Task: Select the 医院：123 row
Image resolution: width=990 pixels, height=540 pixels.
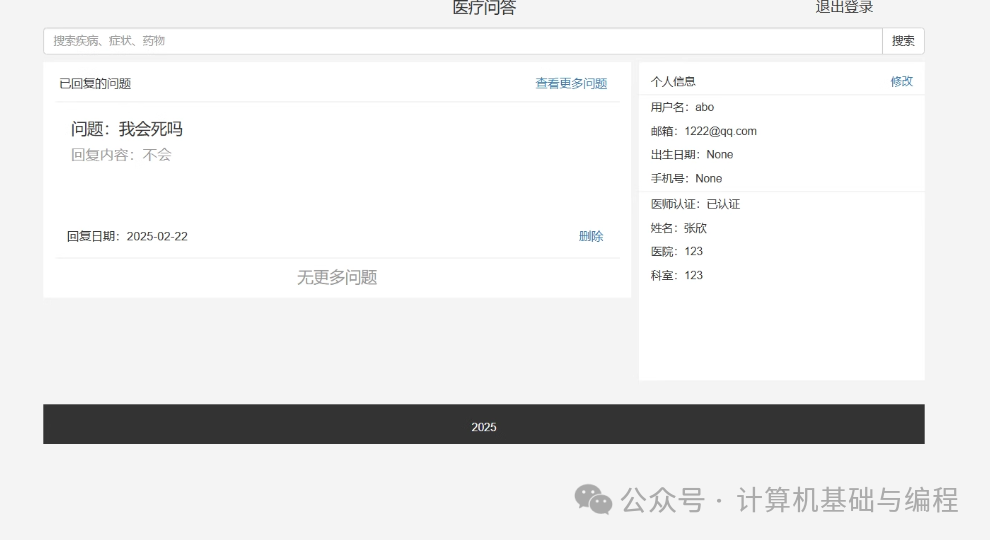Action: [677, 251]
